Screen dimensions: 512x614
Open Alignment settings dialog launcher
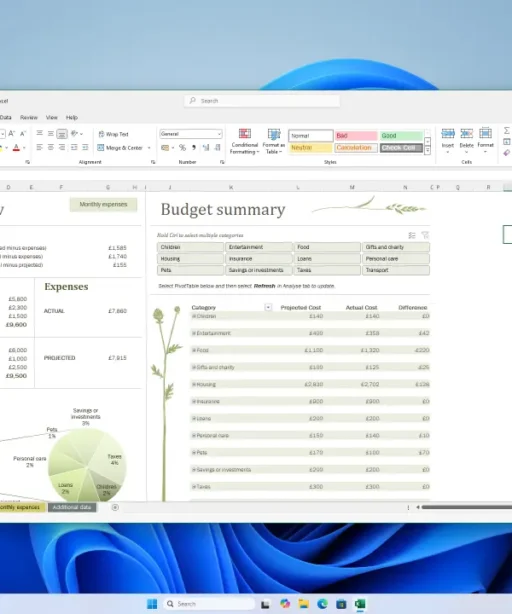(x=153, y=162)
